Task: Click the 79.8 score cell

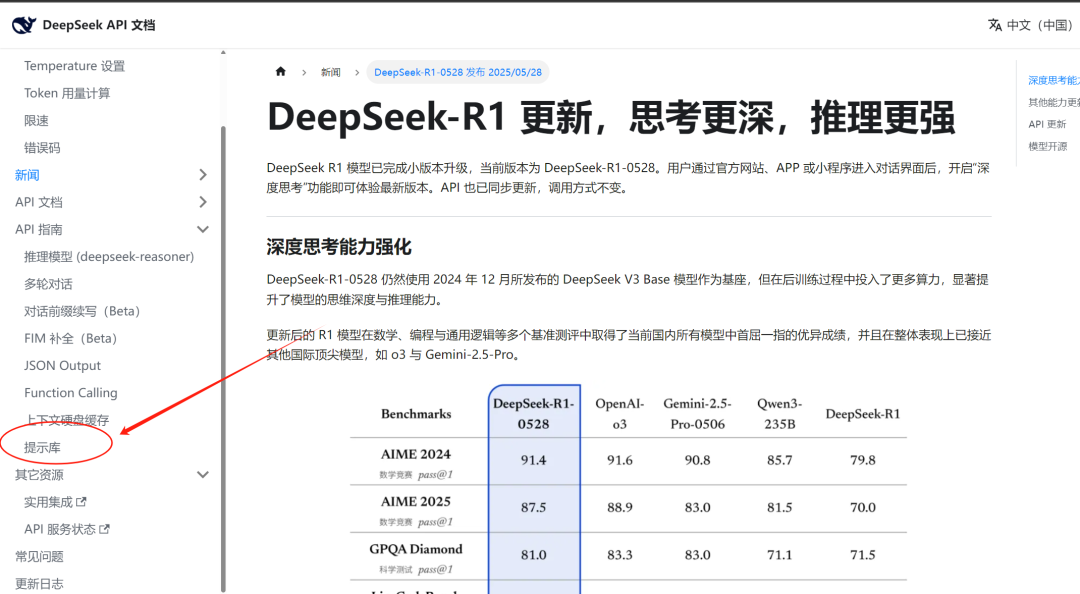Action: click(863, 460)
